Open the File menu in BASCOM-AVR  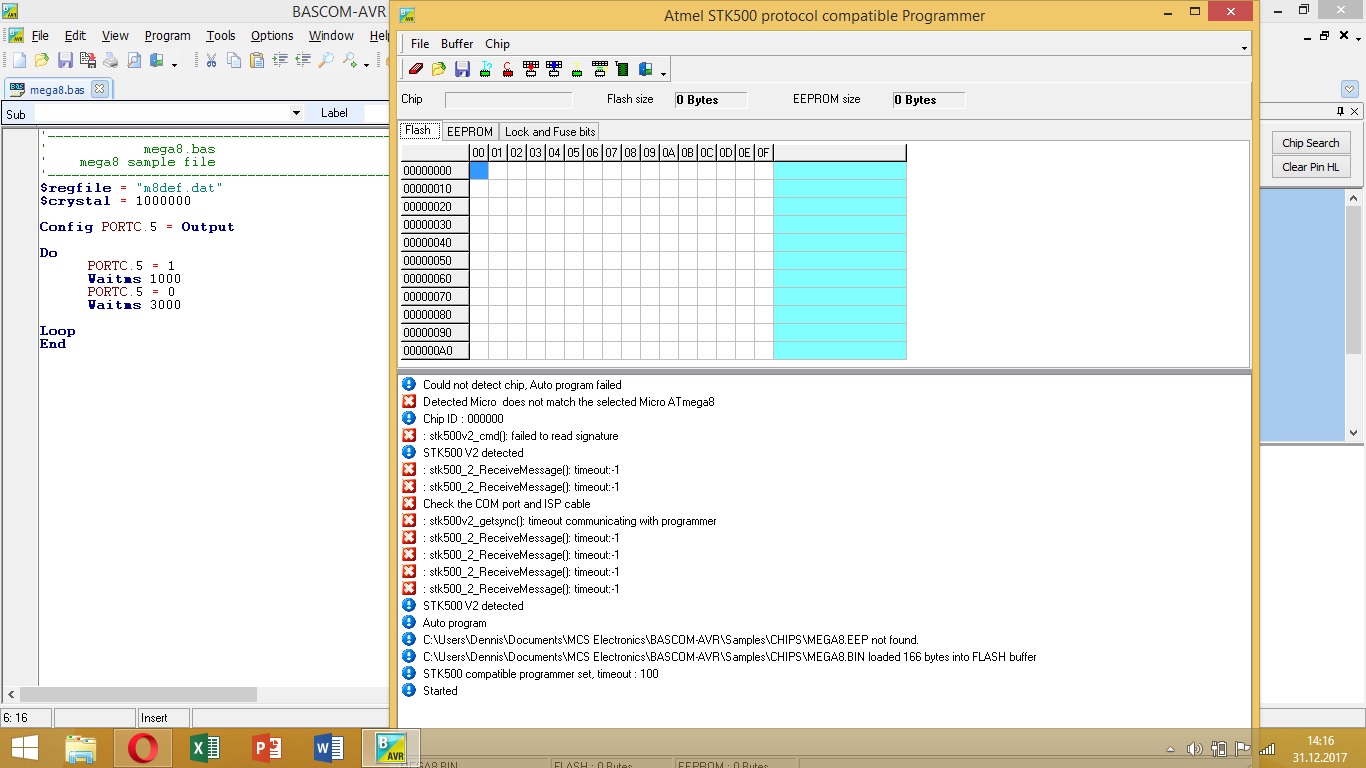40,36
